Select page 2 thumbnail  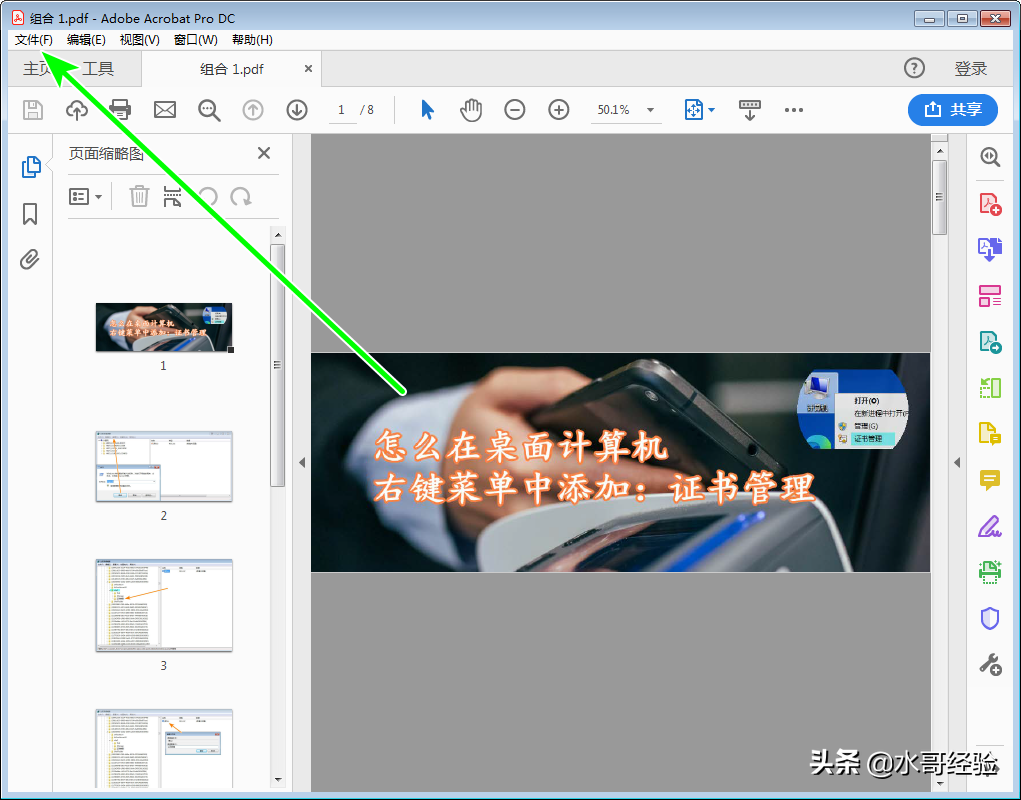coord(164,466)
